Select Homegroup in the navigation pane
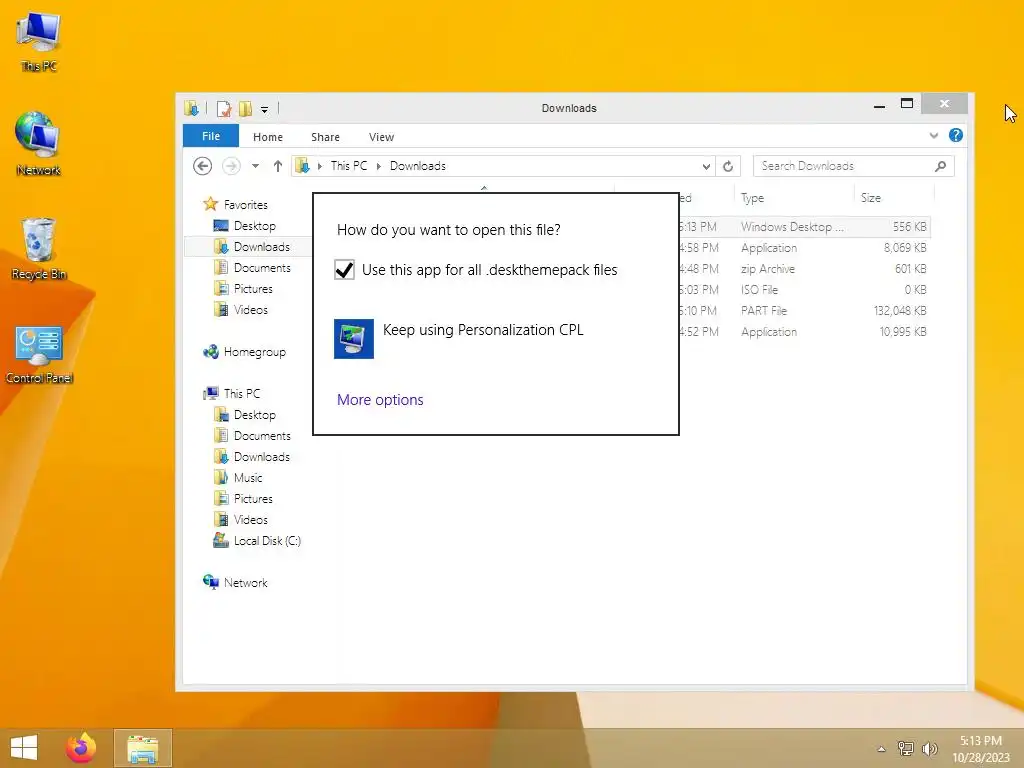Viewport: 1024px width, 768px height. point(255,352)
